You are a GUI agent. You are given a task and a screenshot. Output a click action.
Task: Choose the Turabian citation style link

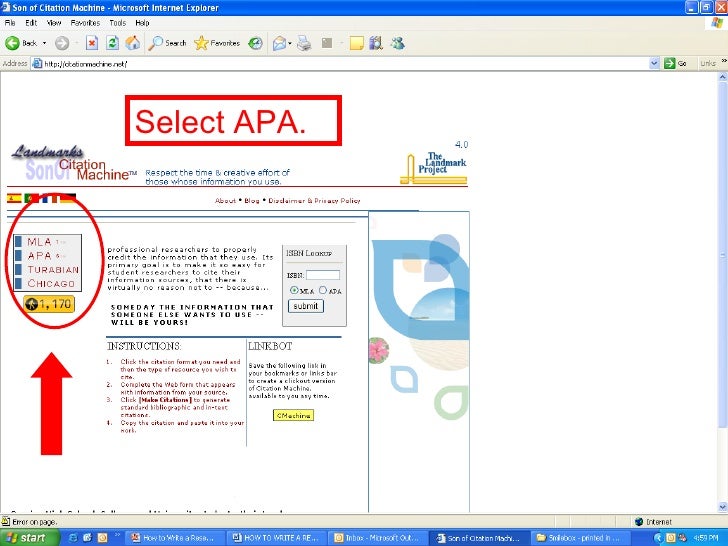point(53,270)
